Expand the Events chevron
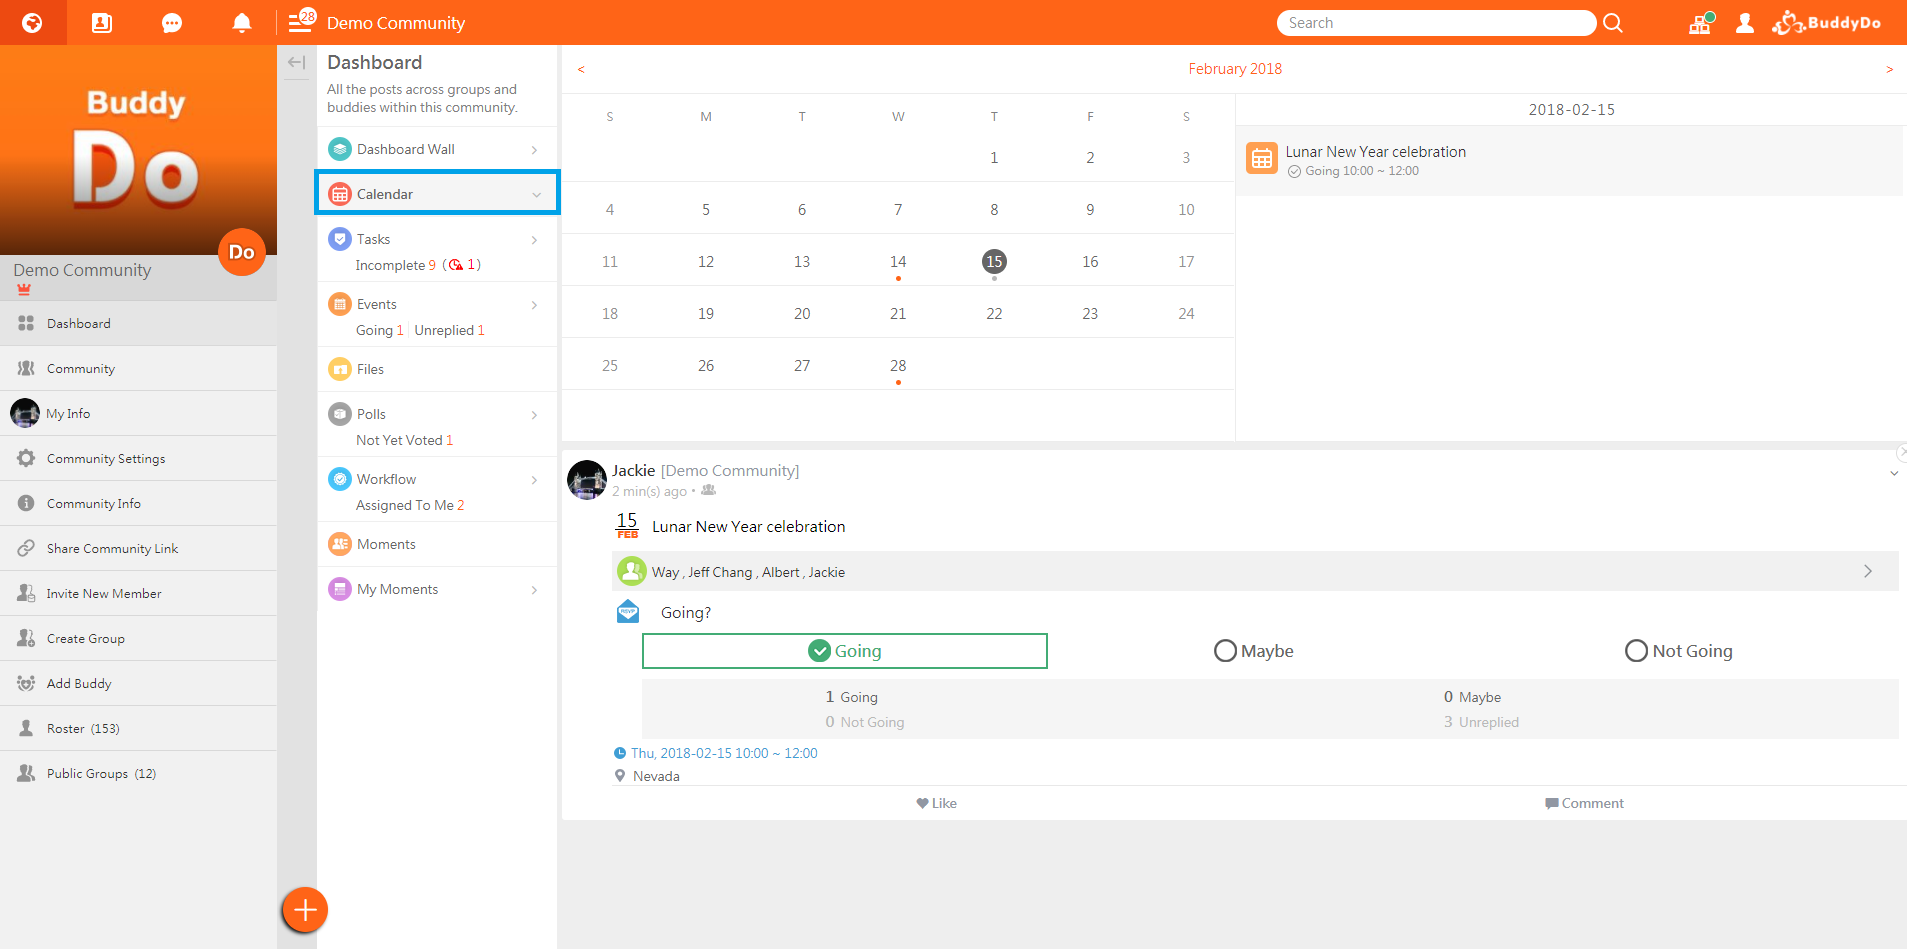 click(x=535, y=305)
